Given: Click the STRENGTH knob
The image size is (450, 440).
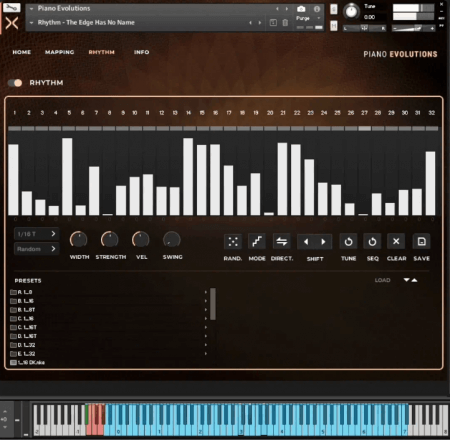Looking at the screenshot, I should (110, 239).
